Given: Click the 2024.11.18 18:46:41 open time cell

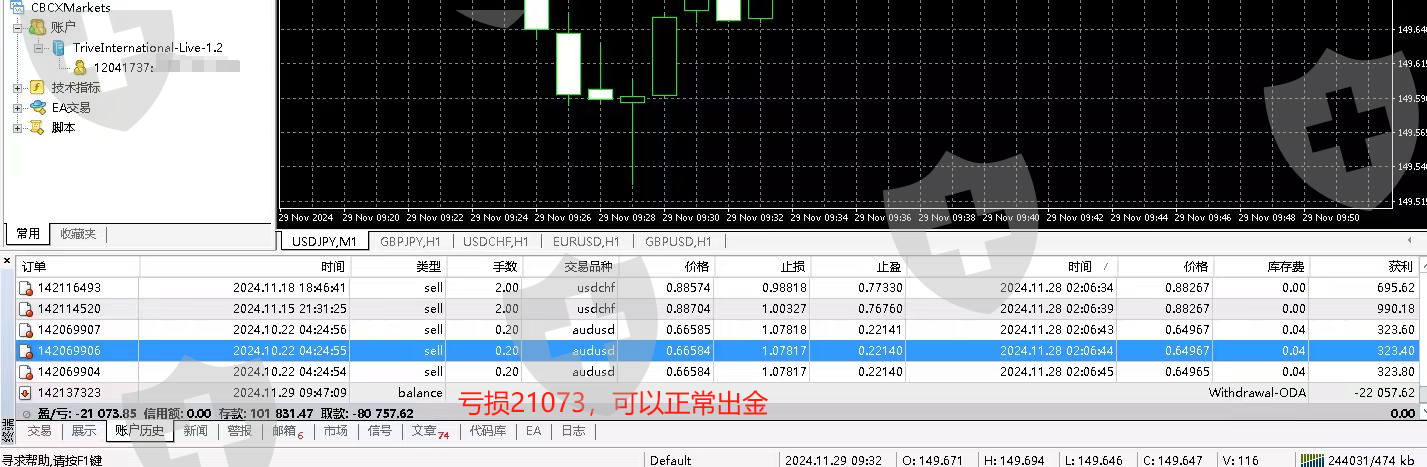Looking at the screenshot, I should click(x=290, y=288).
